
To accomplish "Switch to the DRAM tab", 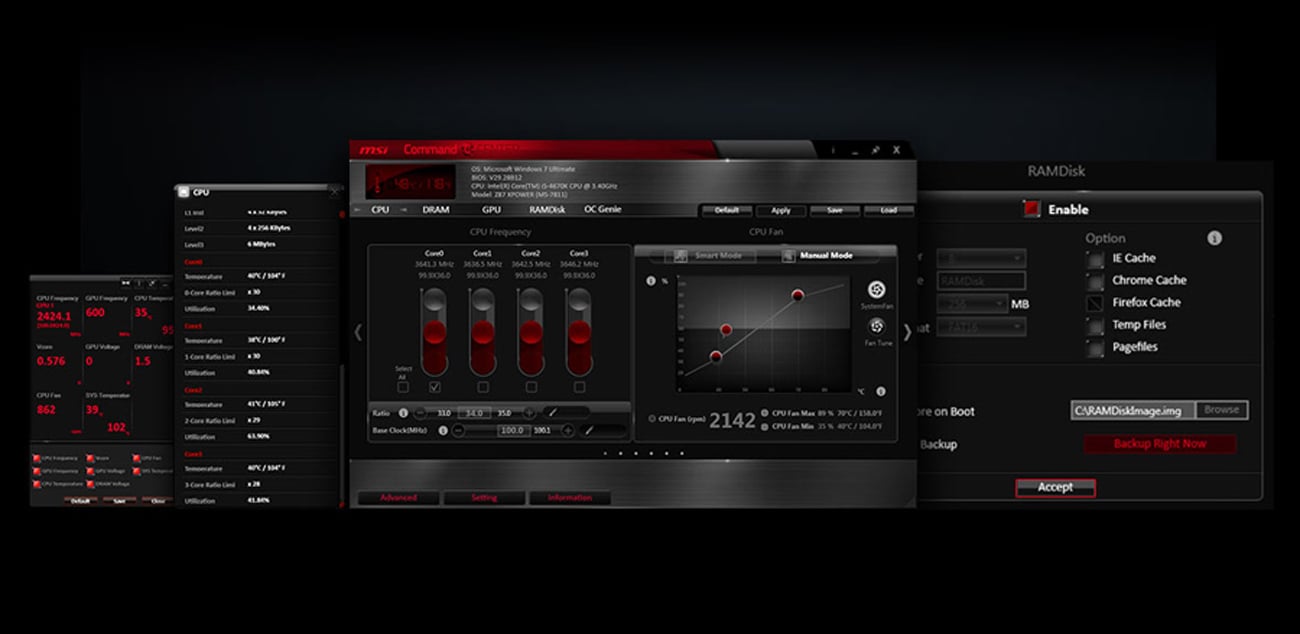I will 436,210.
